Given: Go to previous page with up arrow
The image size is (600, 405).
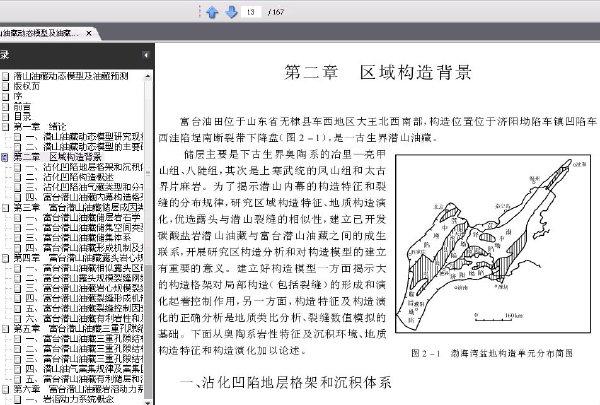Looking at the screenshot, I should pos(213,12).
